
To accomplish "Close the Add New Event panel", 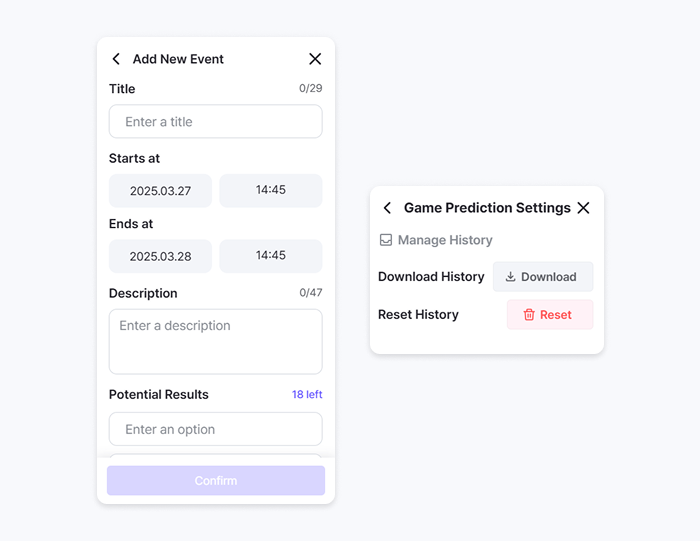I will (x=315, y=59).
